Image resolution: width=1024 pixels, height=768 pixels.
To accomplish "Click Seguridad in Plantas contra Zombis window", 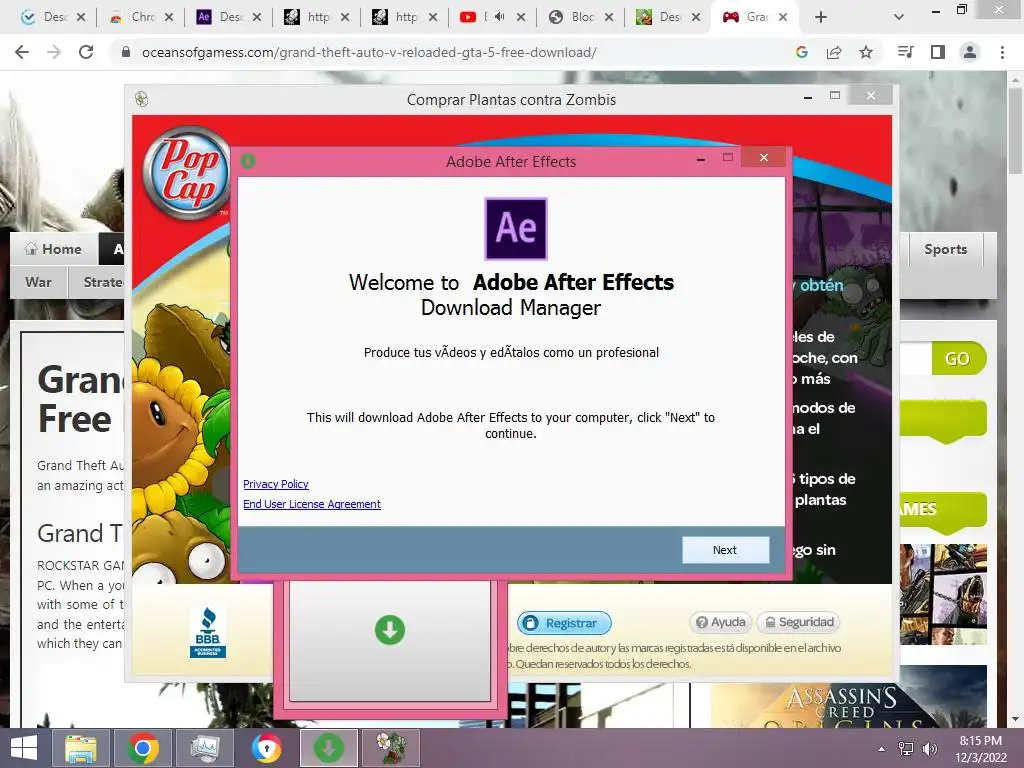I will 799,622.
